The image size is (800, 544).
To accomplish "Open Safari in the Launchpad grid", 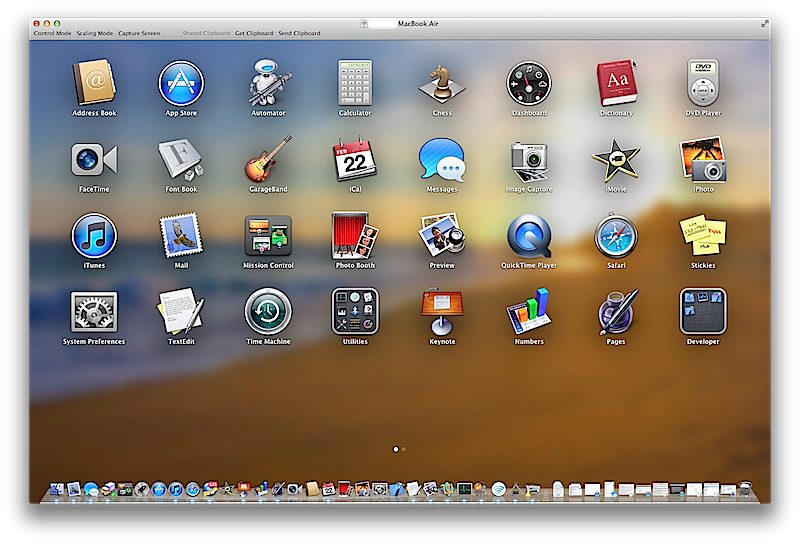I will 616,235.
